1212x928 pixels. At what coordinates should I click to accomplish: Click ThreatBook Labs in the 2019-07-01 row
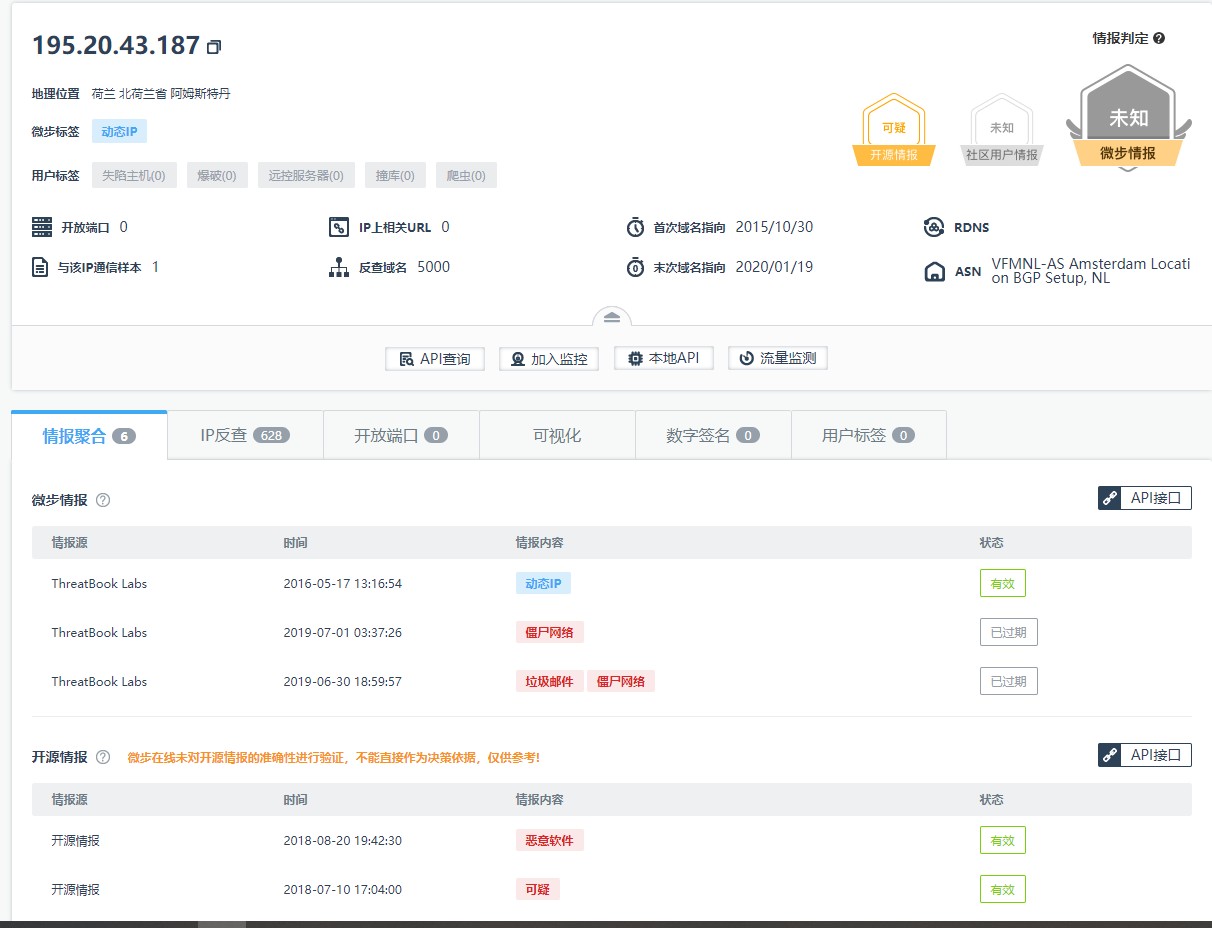coord(99,632)
